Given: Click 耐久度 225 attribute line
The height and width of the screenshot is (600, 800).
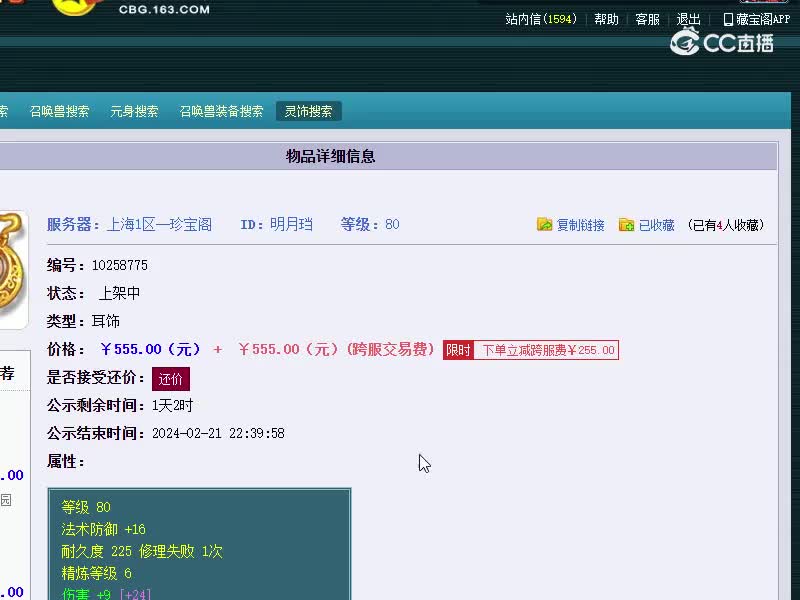Looking at the screenshot, I should pyautogui.click(x=142, y=551).
